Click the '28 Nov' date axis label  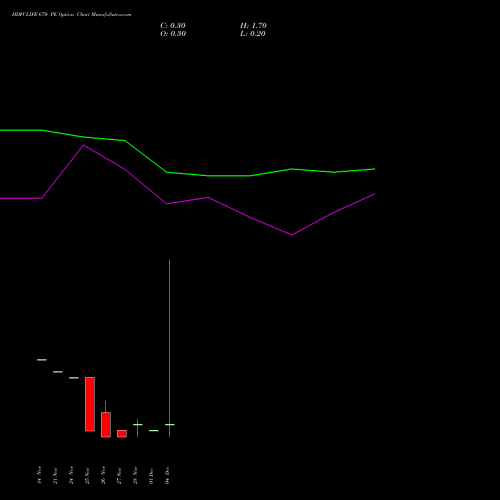(135, 475)
